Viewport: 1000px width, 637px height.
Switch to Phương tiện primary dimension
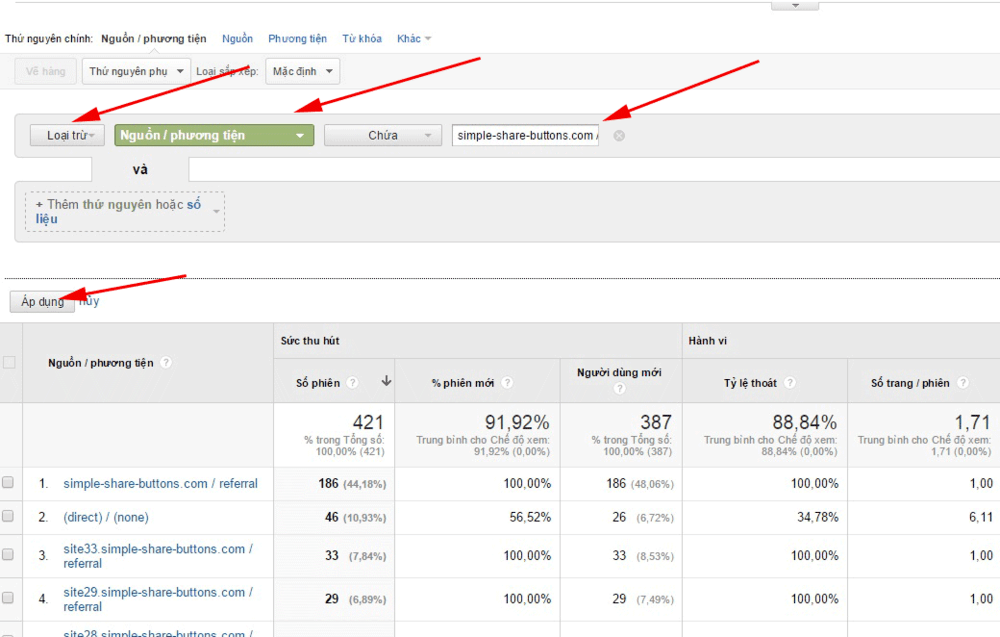tap(297, 38)
